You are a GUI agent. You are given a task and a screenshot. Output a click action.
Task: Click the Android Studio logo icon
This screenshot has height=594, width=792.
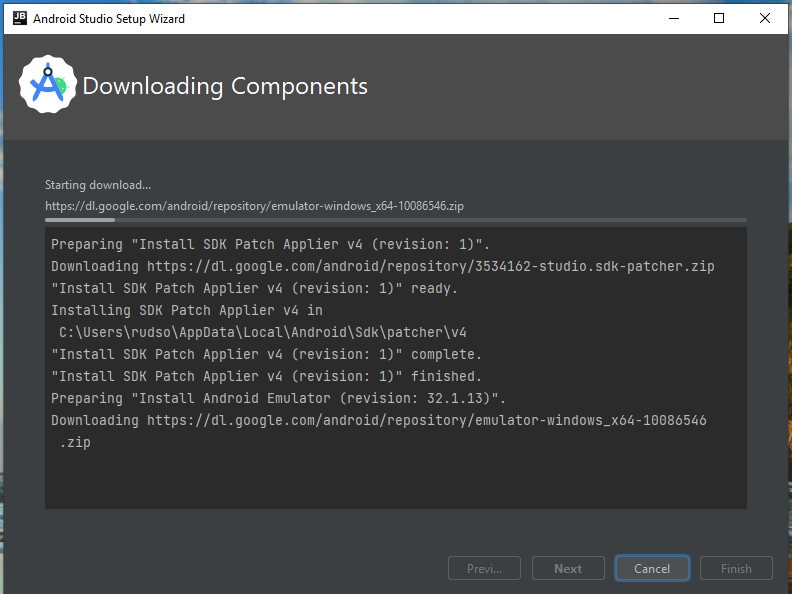coord(48,84)
